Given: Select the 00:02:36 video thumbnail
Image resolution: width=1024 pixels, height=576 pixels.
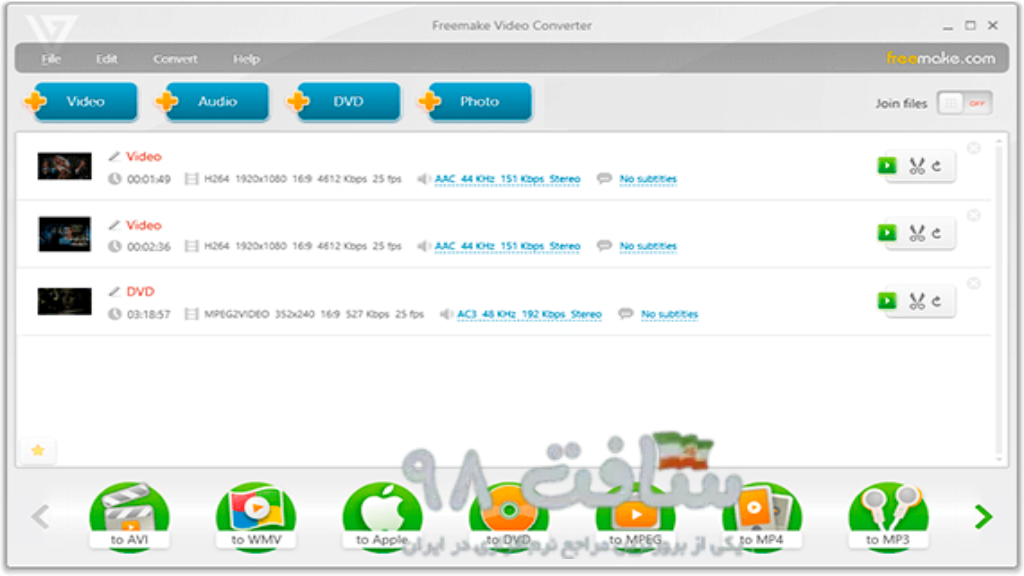Looking at the screenshot, I should (64, 234).
